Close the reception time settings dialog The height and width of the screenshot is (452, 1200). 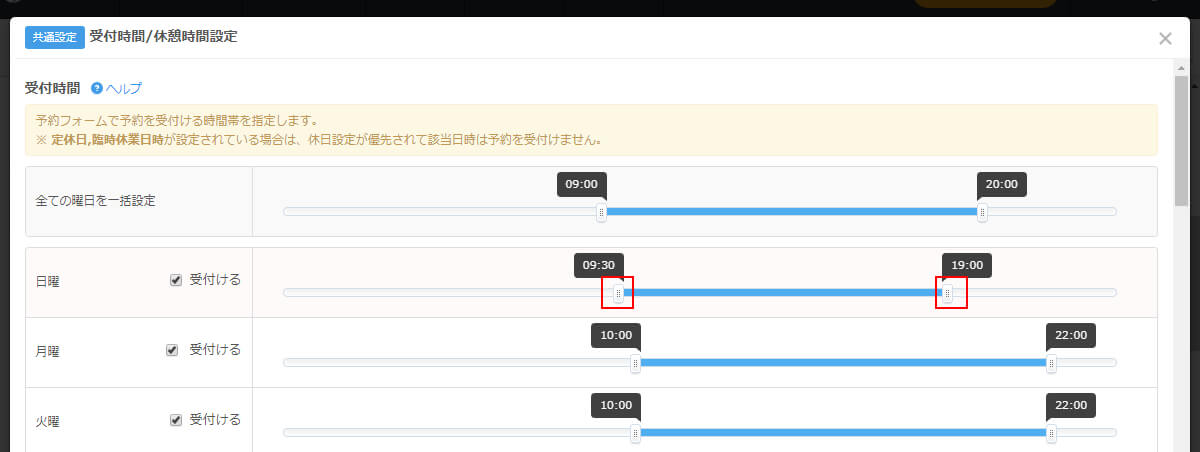coord(1165,38)
